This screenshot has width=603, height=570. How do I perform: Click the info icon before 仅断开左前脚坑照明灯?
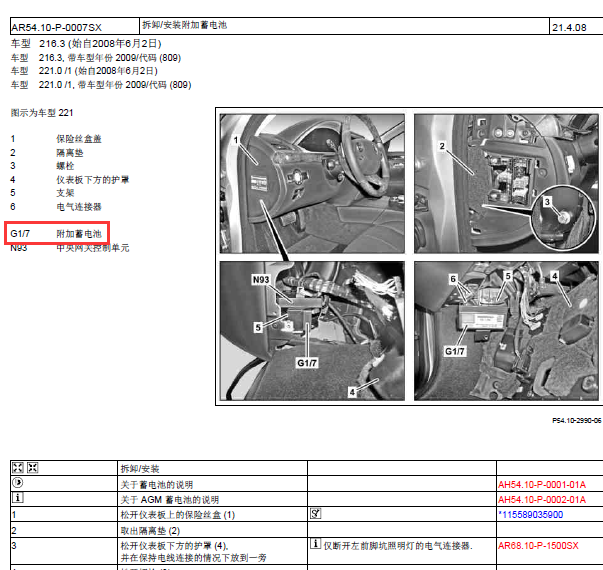pyautogui.click(x=315, y=543)
